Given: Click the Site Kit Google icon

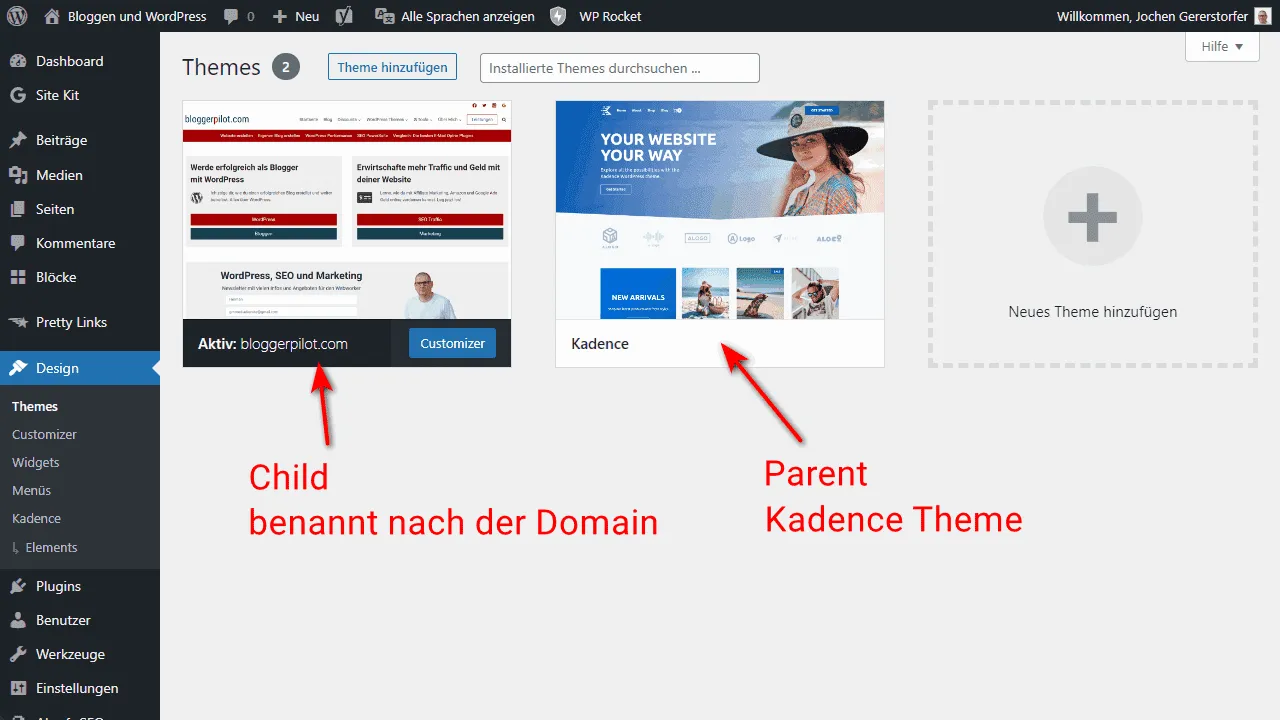Looking at the screenshot, I should (18, 95).
